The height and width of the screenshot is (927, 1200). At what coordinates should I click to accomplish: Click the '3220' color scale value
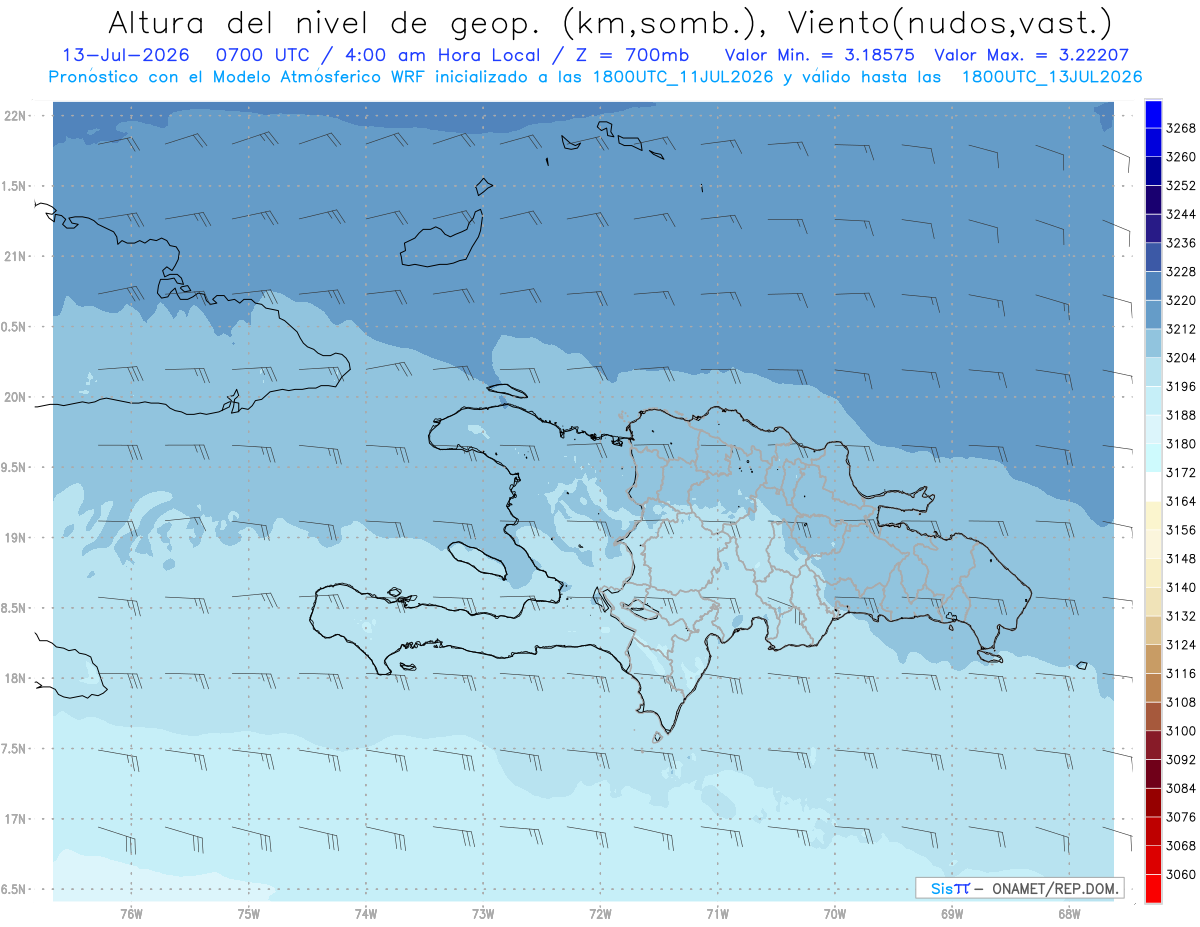point(1181,300)
